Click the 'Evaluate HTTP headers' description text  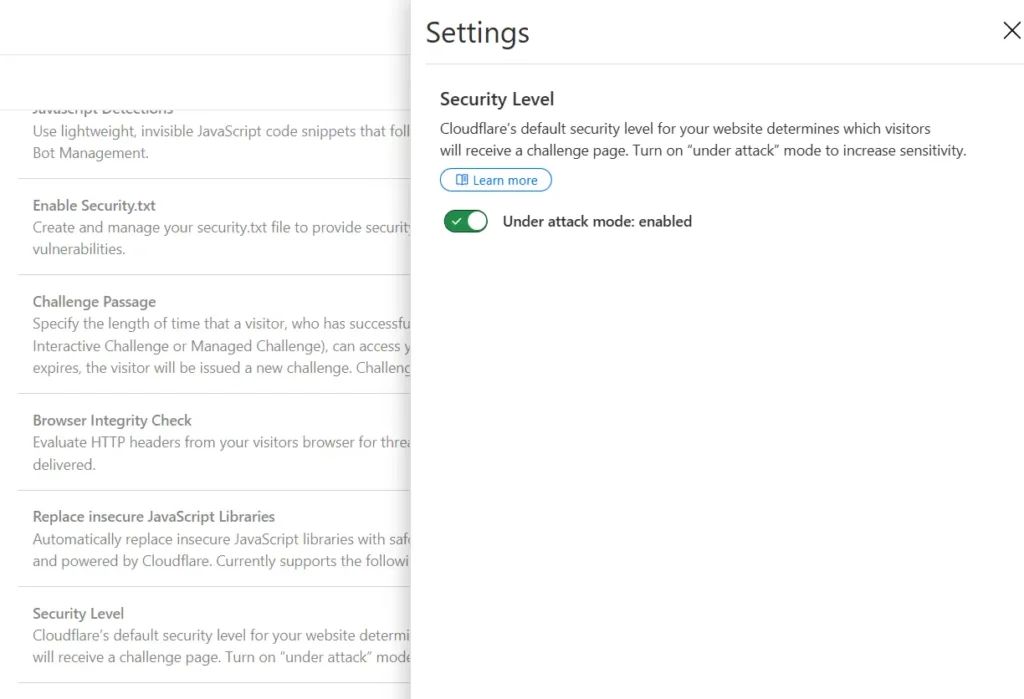pos(221,453)
